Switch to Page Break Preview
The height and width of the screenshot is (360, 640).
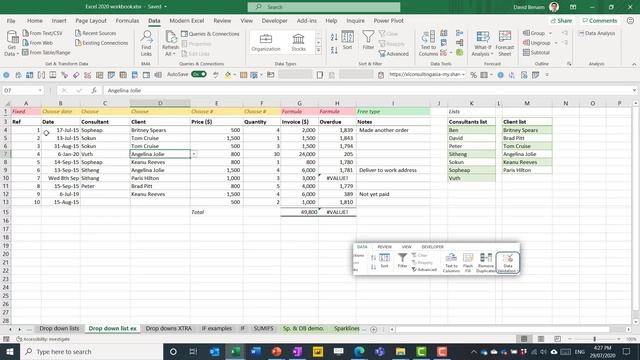557,339
